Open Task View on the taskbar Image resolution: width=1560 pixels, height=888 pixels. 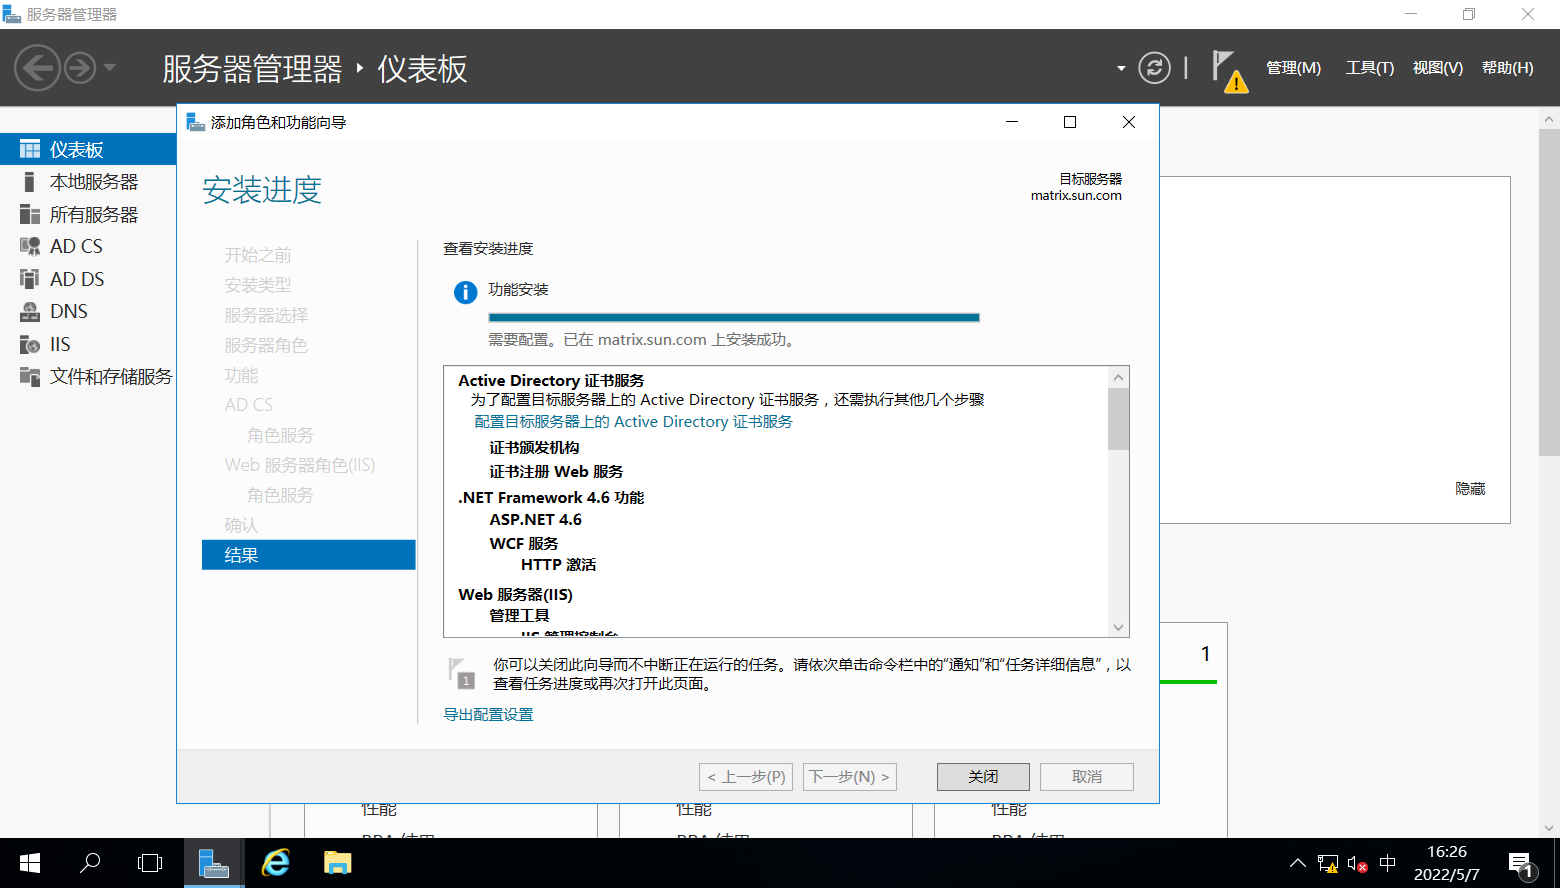coord(150,863)
